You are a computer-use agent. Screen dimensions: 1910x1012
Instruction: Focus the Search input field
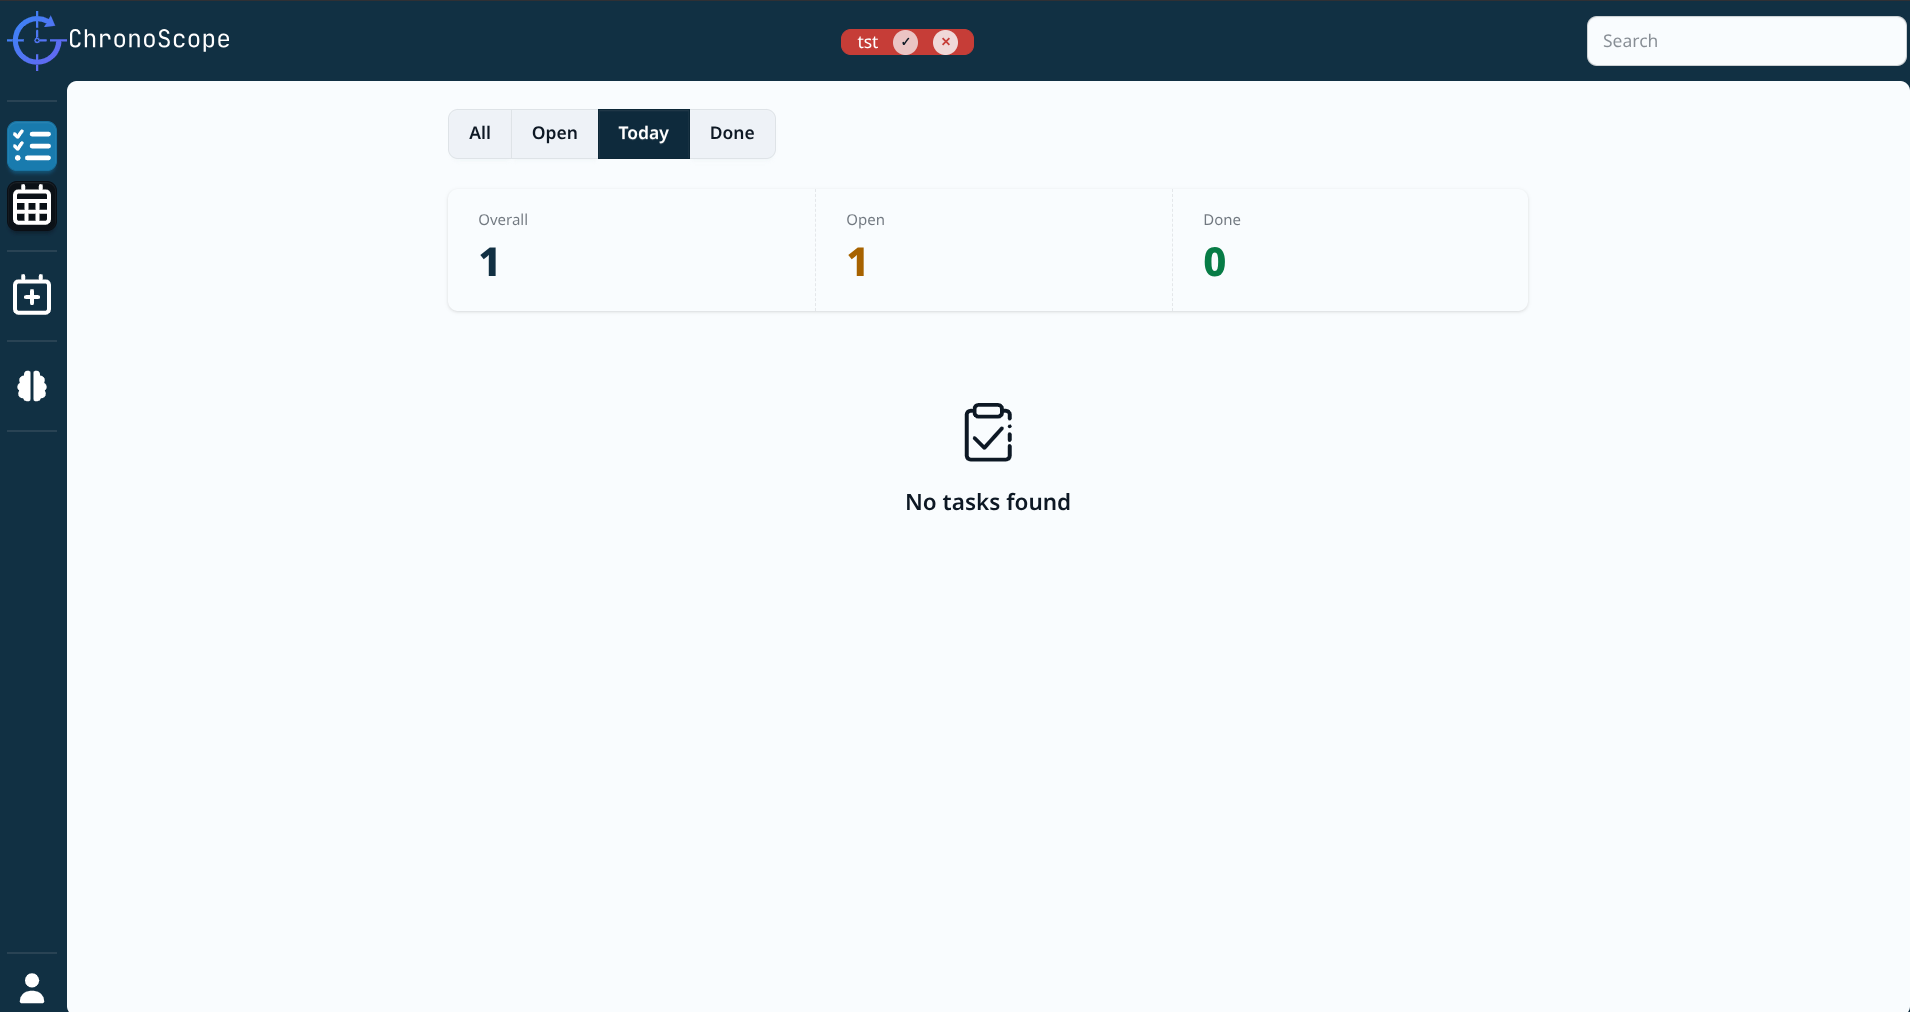1746,41
